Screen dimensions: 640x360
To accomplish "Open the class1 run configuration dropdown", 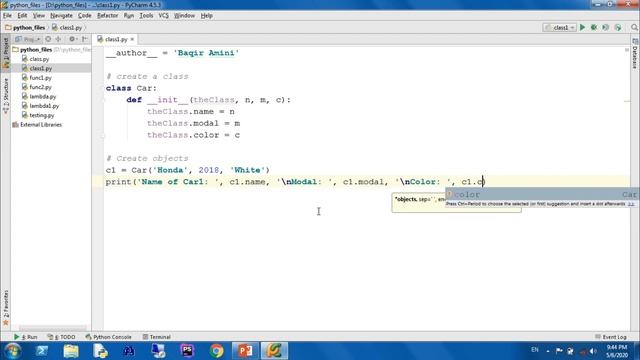I will pos(559,27).
